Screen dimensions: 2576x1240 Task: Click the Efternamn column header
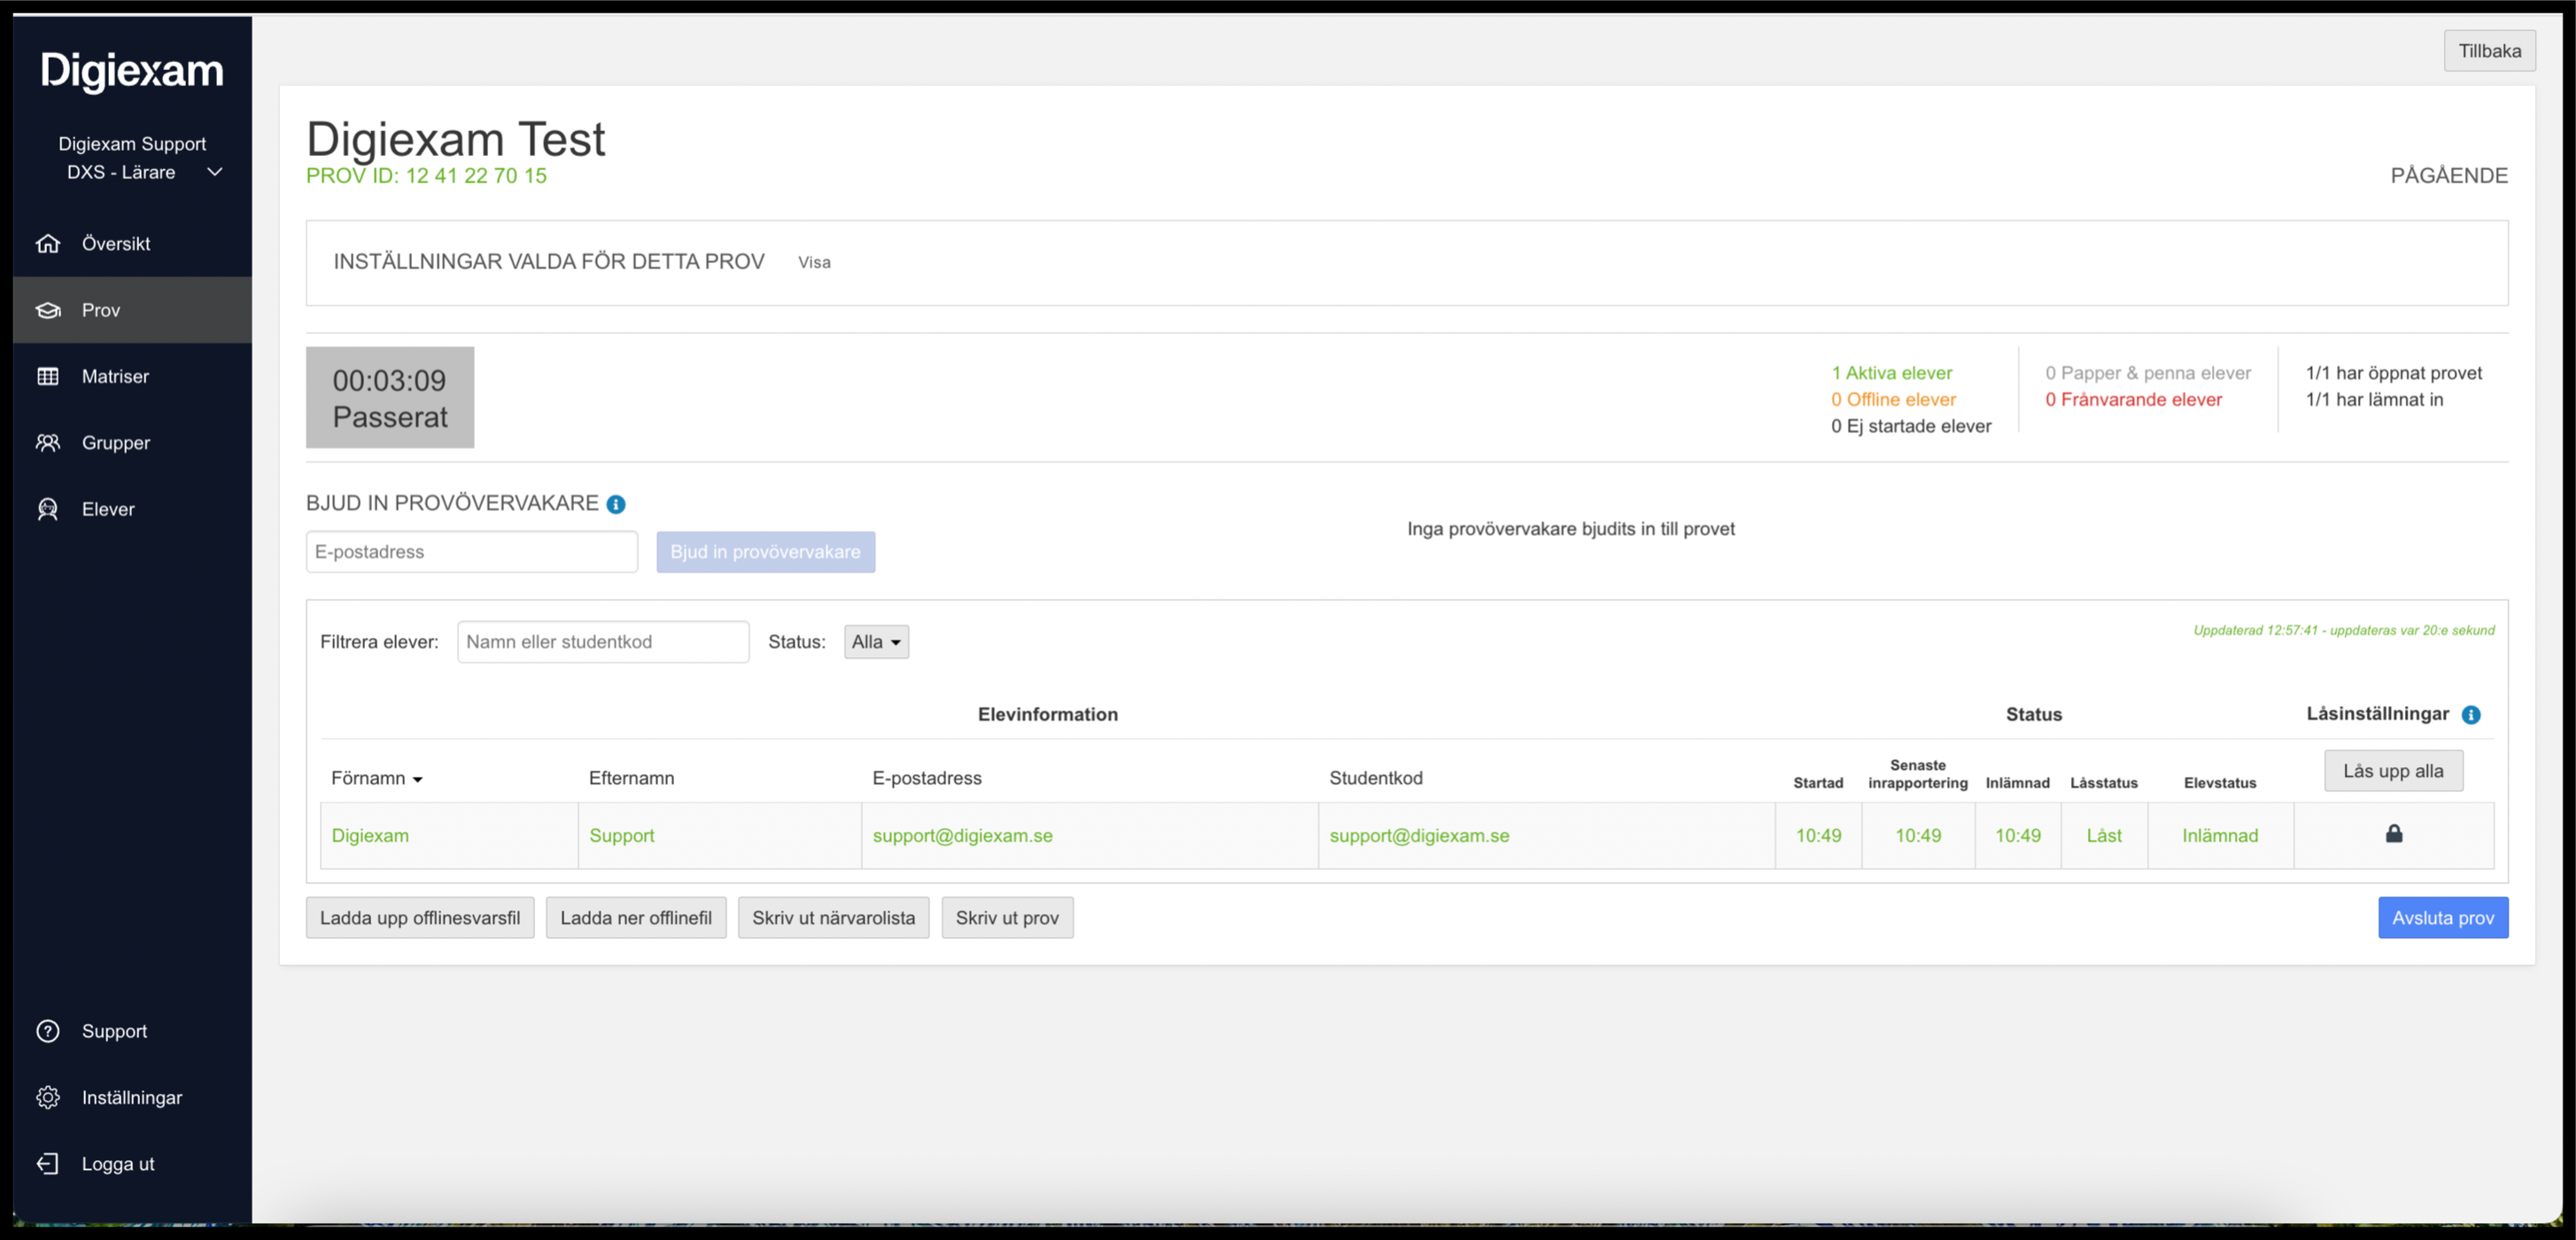[631, 778]
